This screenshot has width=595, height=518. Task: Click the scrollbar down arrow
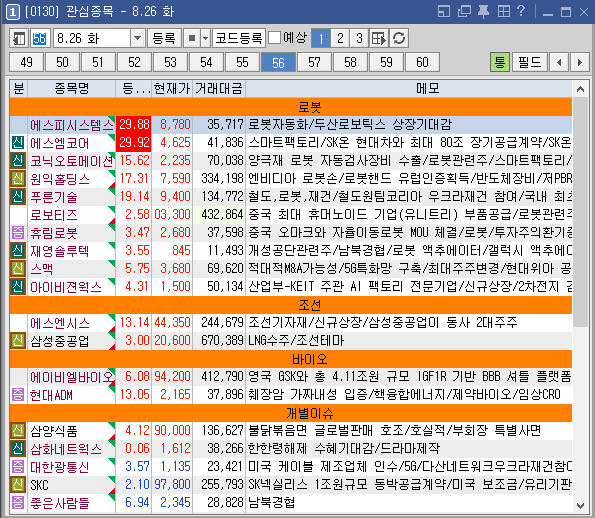click(580, 505)
